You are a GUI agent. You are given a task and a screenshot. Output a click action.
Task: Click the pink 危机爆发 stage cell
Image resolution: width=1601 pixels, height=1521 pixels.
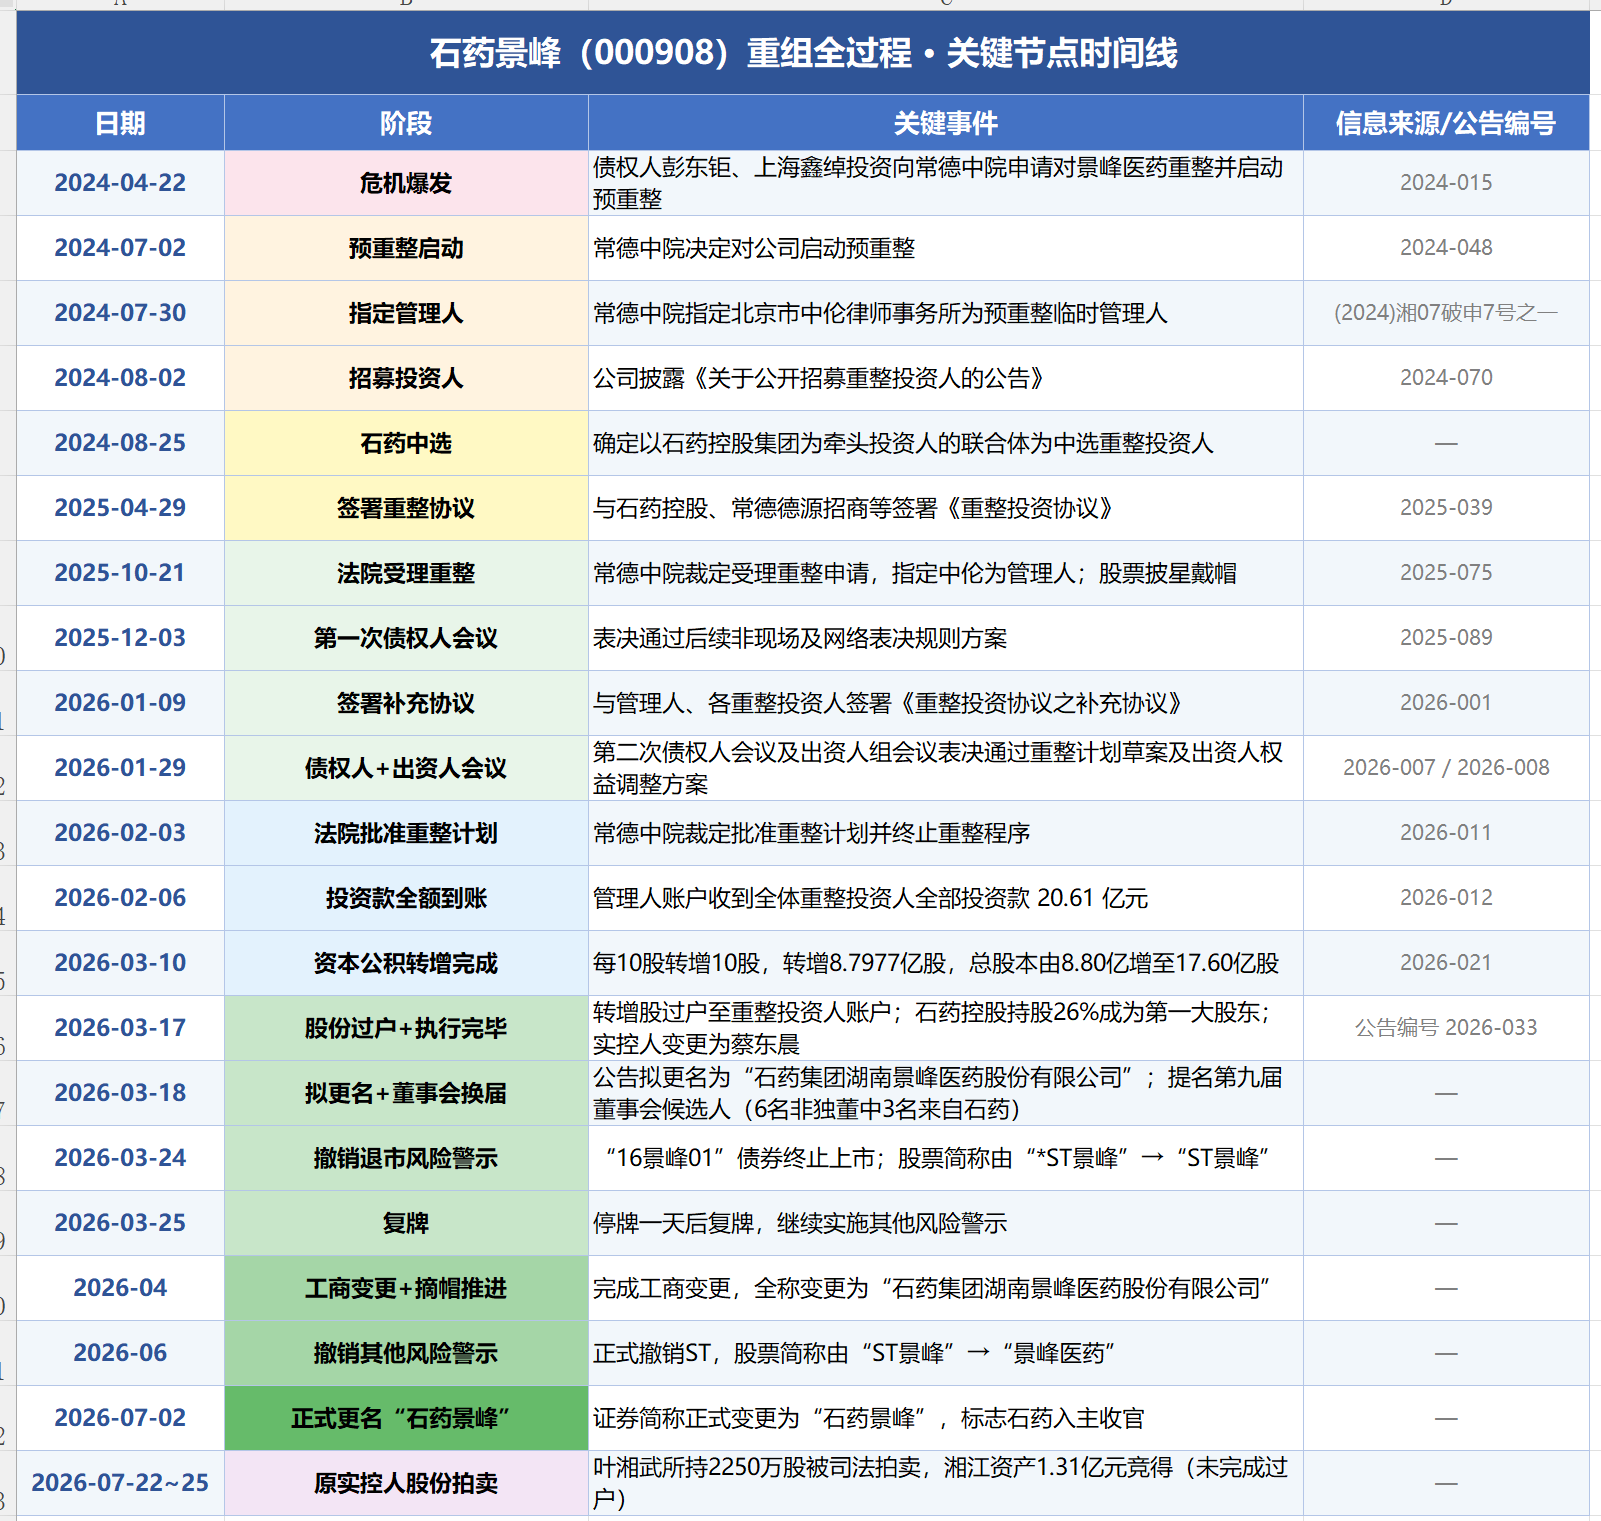[406, 183]
